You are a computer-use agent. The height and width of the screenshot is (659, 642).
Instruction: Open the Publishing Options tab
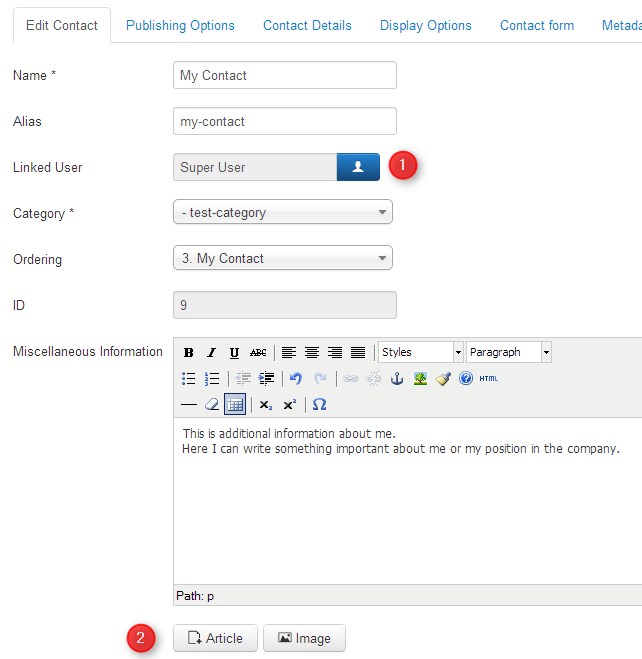(x=180, y=25)
